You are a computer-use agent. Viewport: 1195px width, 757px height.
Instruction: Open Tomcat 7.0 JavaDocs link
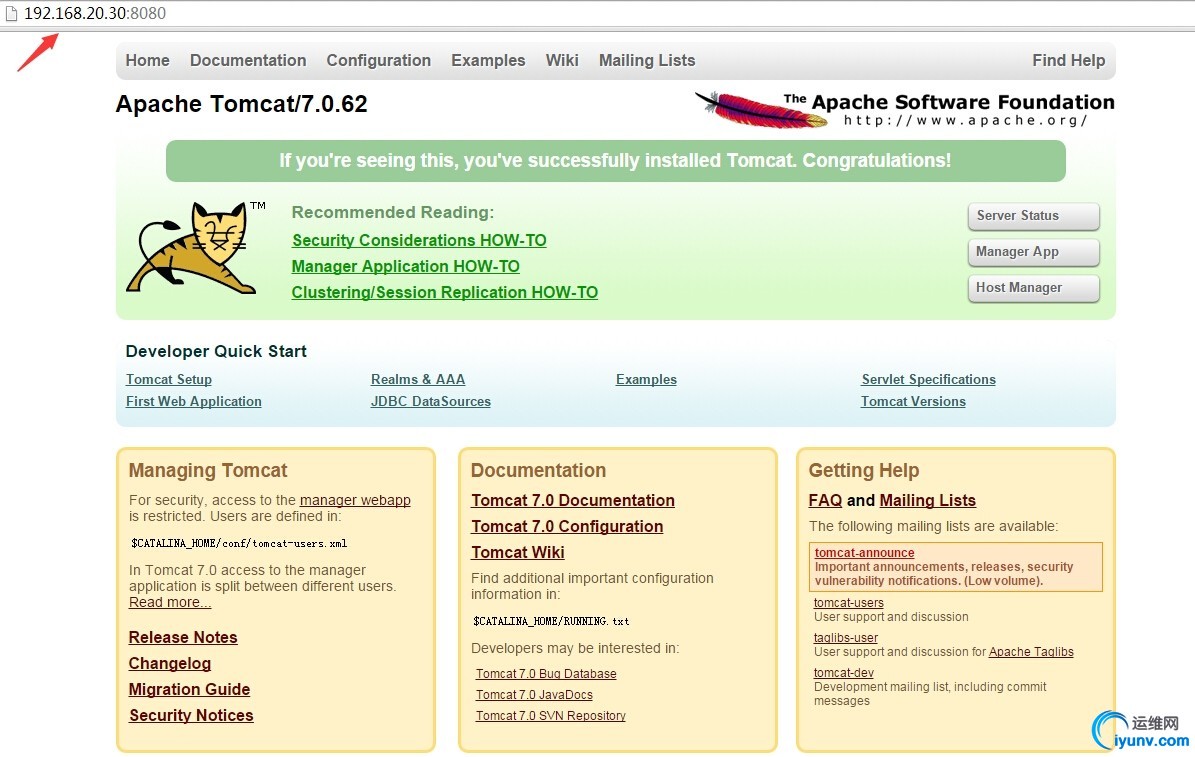click(534, 694)
